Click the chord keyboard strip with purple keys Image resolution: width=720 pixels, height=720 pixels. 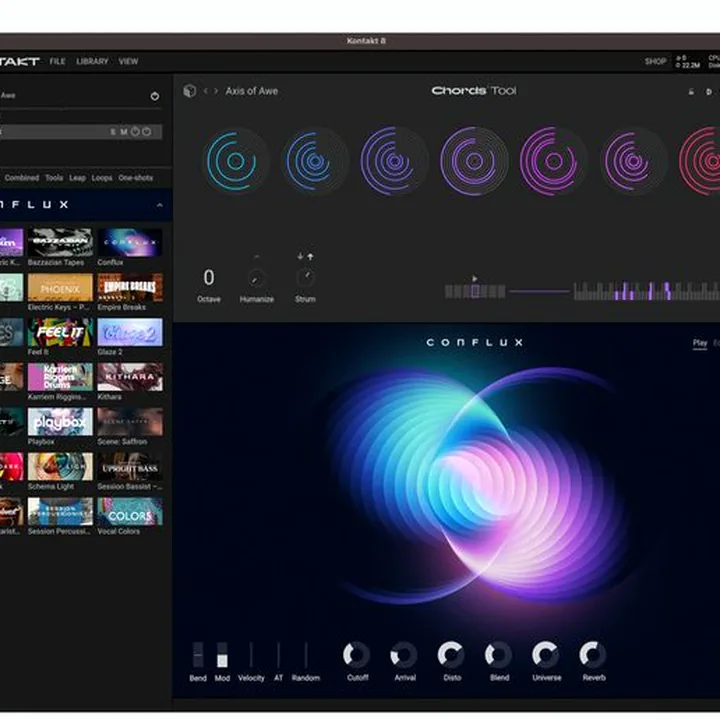tap(647, 291)
